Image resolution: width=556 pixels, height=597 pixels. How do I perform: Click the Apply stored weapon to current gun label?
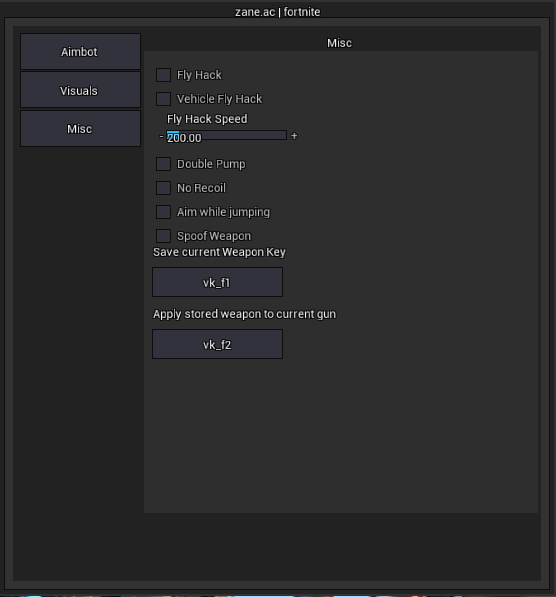coord(244,314)
